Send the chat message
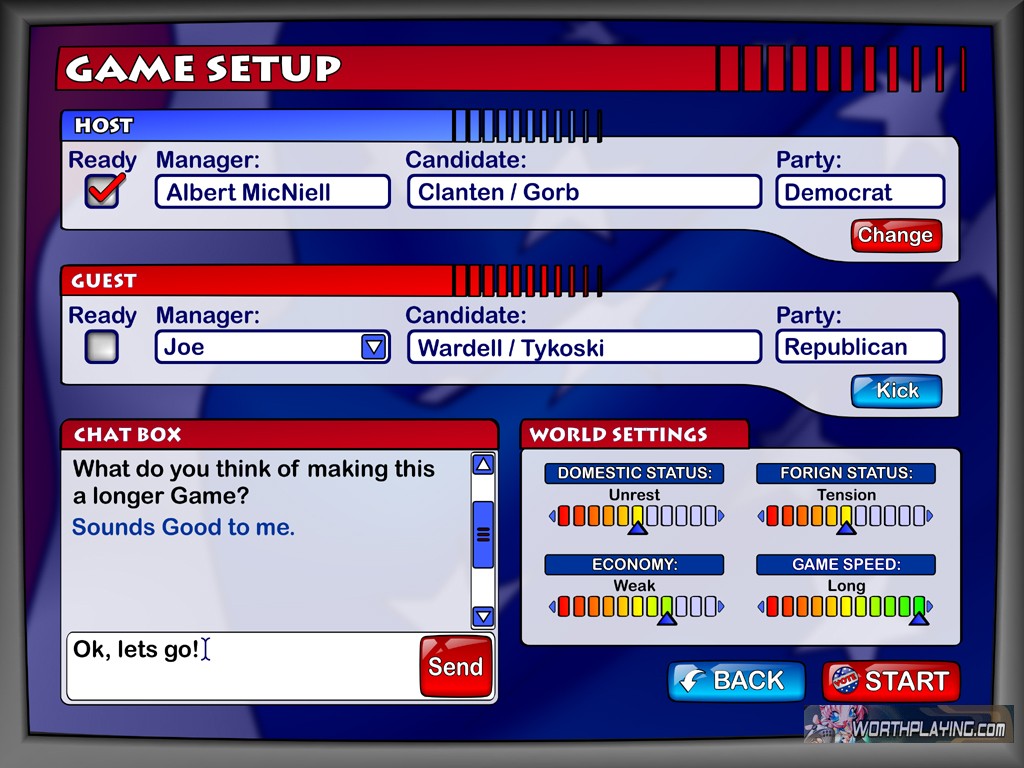The width and height of the screenshot is (1024, 768). (455, 666)
